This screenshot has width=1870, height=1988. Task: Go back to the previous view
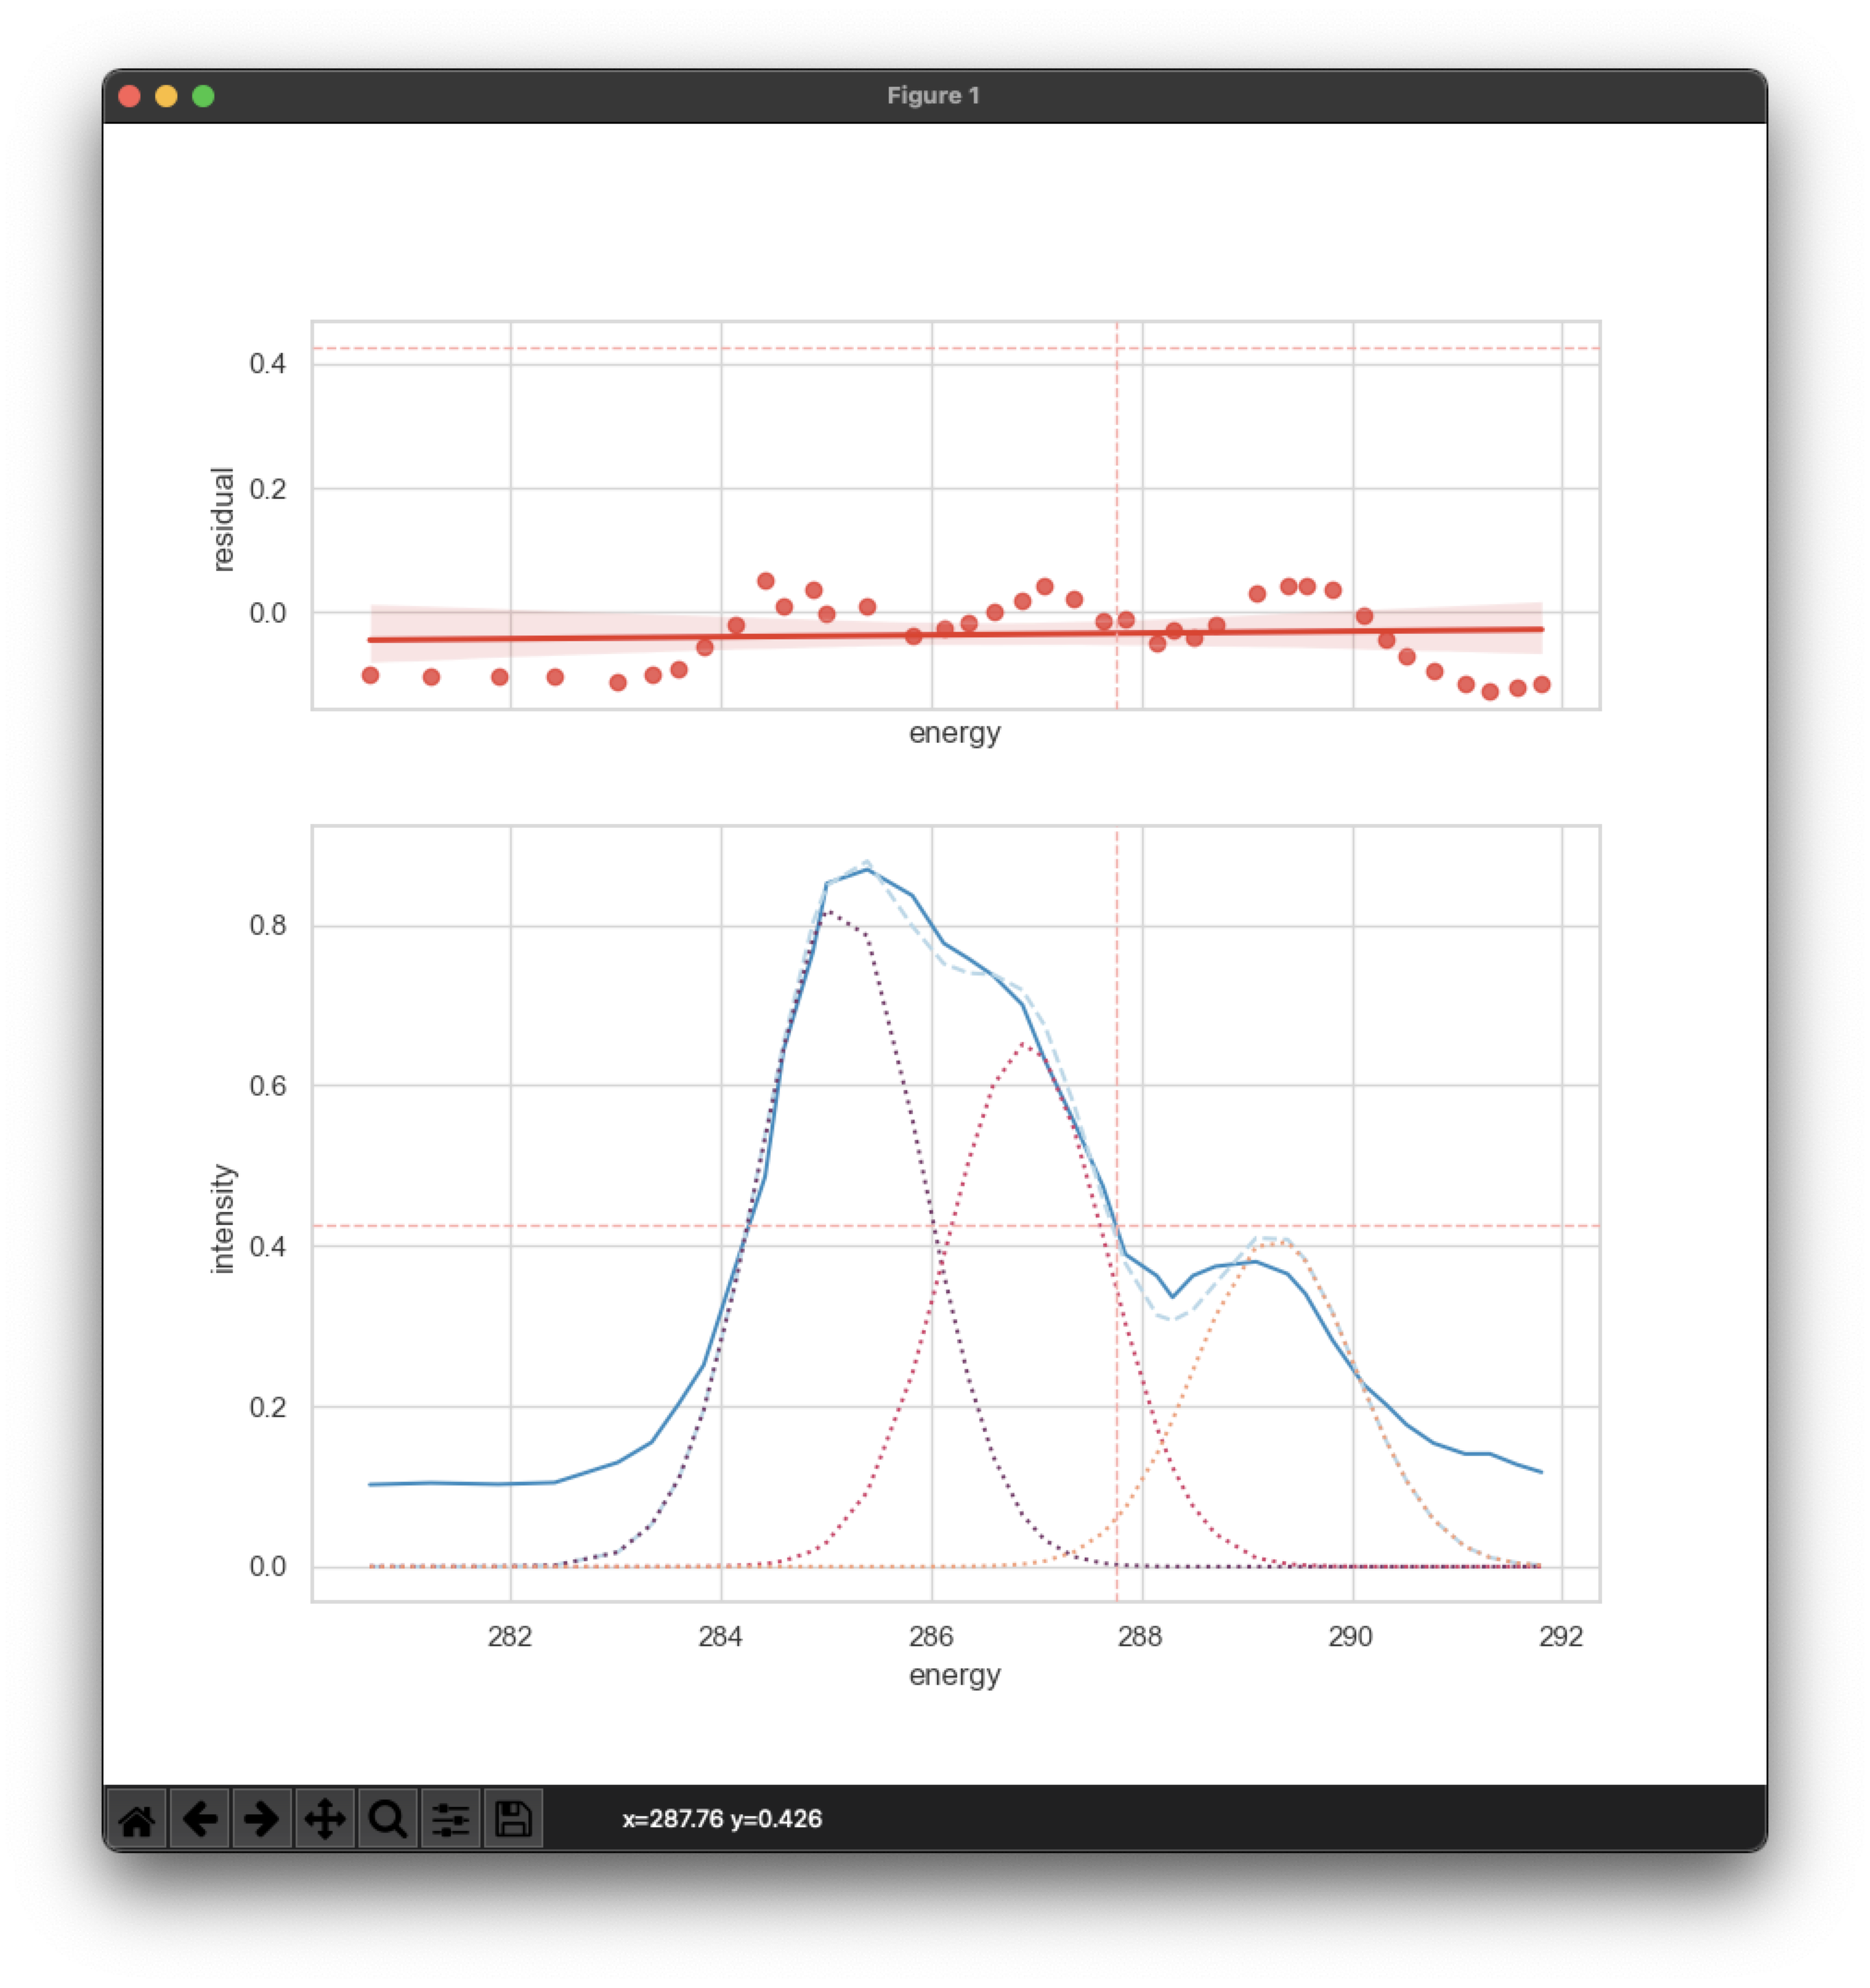(x=200, y=1819)
